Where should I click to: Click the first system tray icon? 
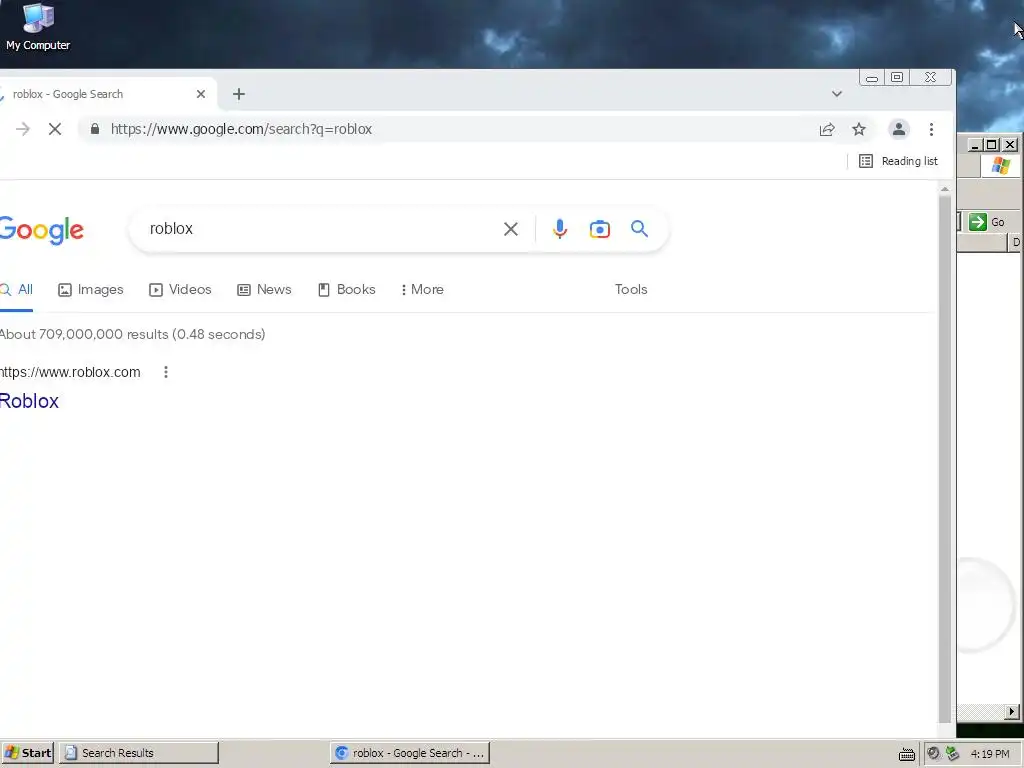point(933,753)
